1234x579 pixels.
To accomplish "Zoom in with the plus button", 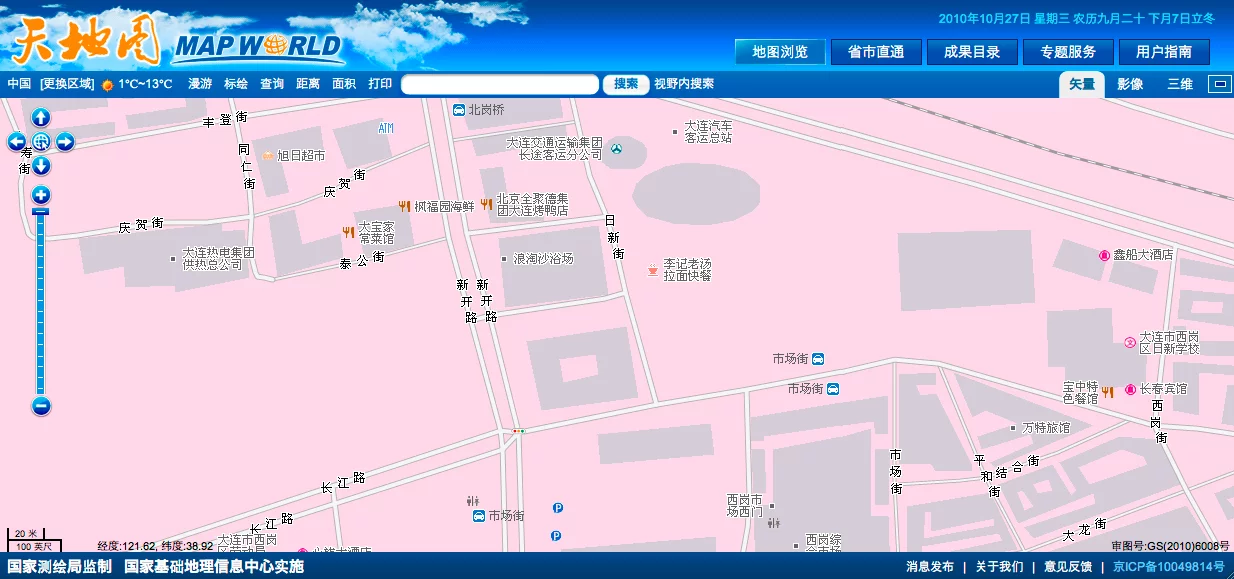I will [x=41, y=195].
